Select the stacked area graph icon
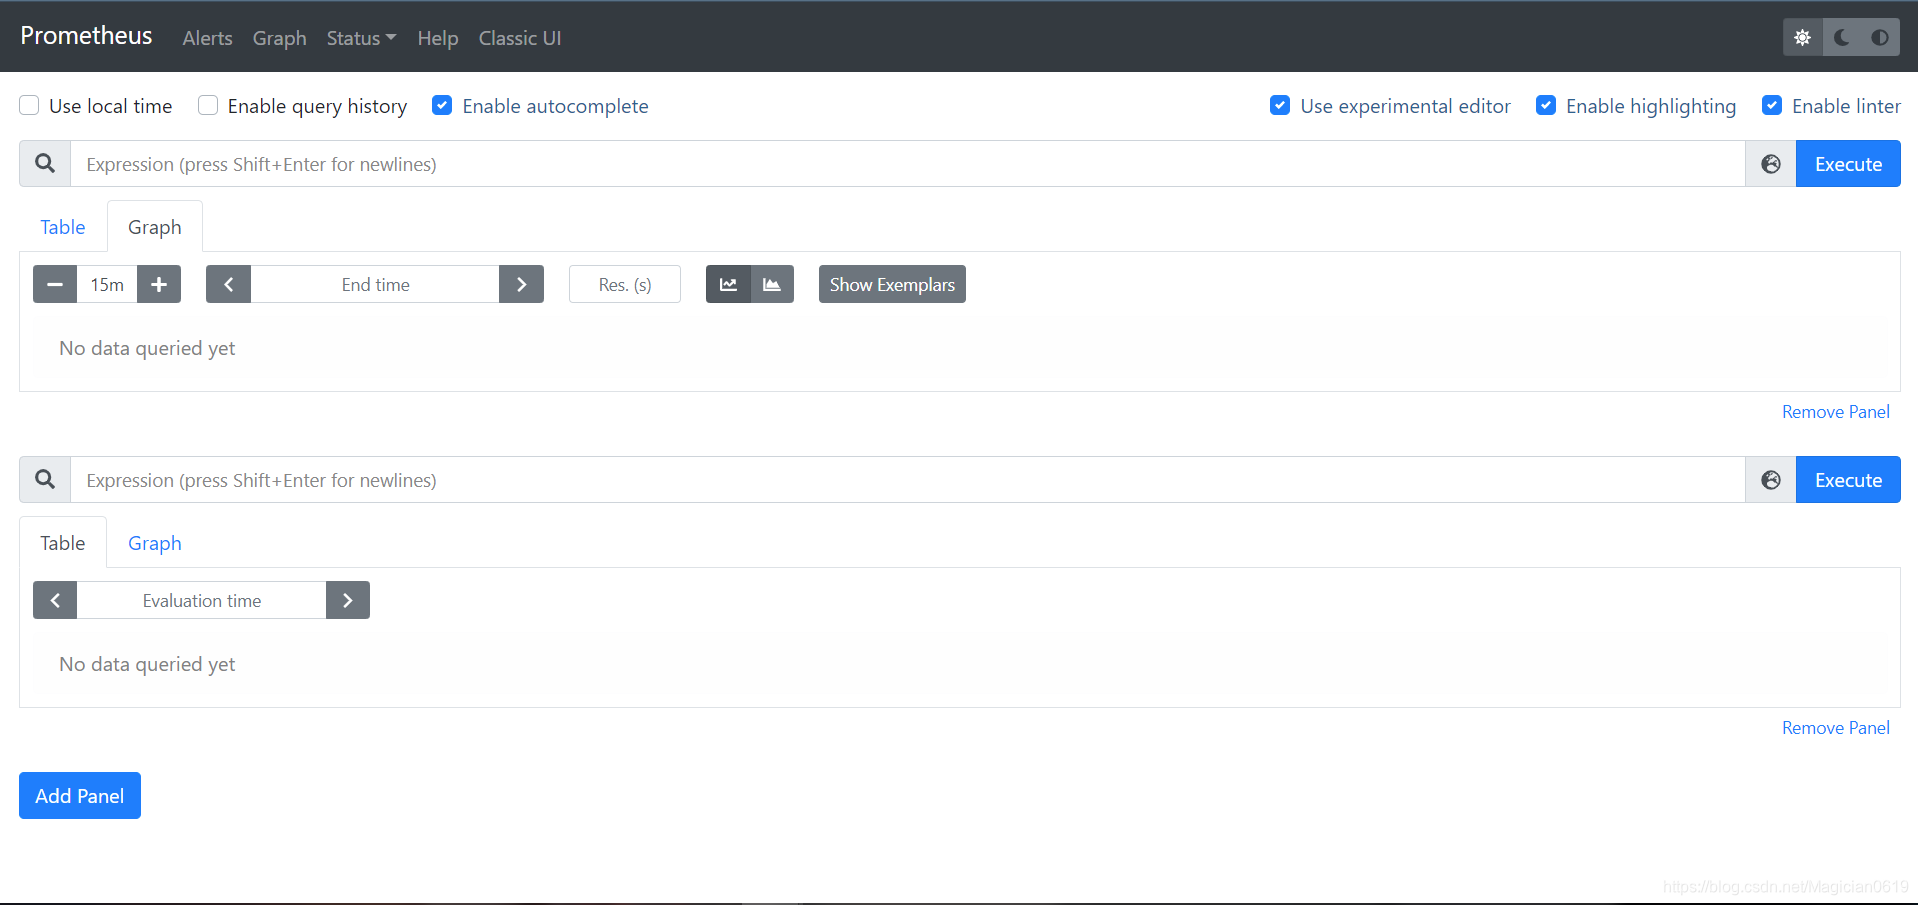 772,284
